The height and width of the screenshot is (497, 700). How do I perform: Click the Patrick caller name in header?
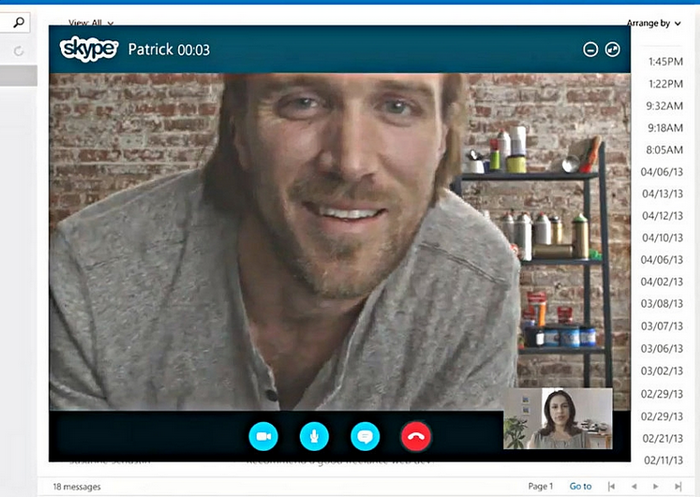coord(151,49)
